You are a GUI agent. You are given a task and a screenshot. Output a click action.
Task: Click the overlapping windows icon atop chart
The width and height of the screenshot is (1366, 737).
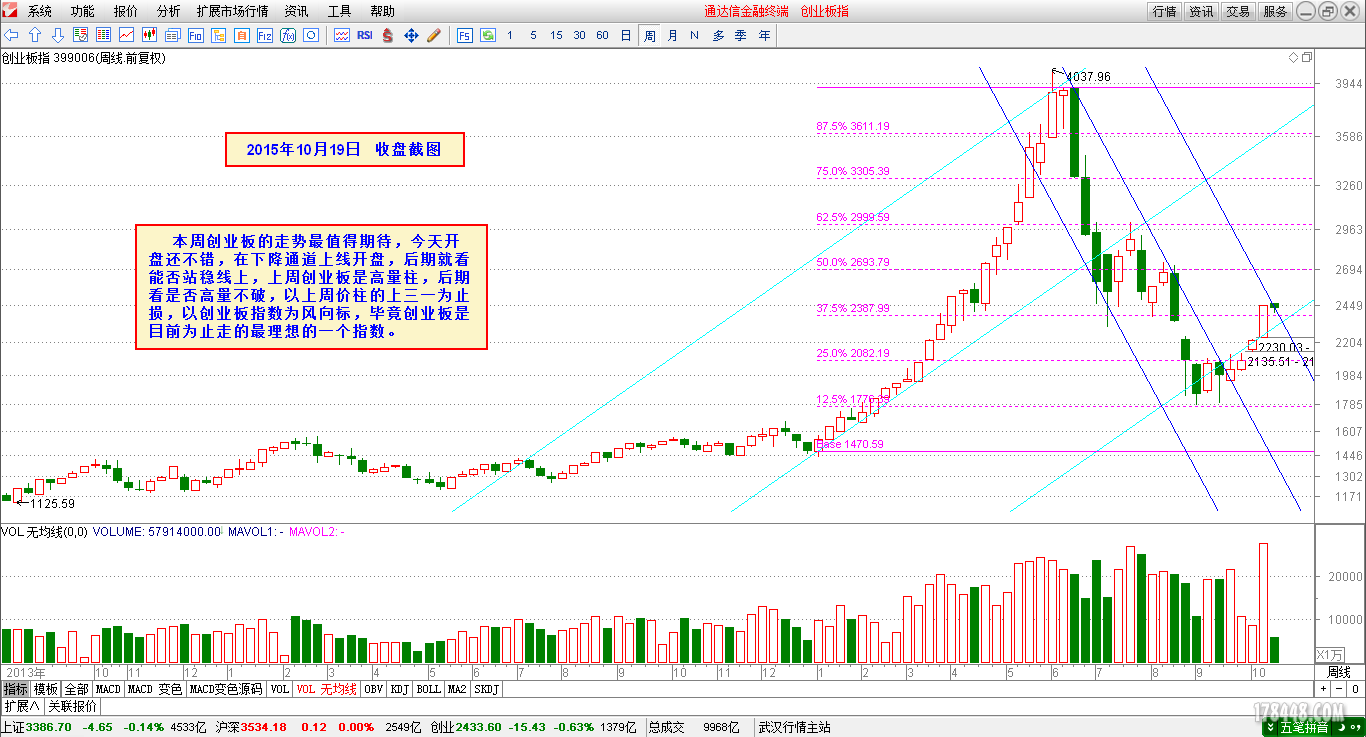pos(1306,58)
